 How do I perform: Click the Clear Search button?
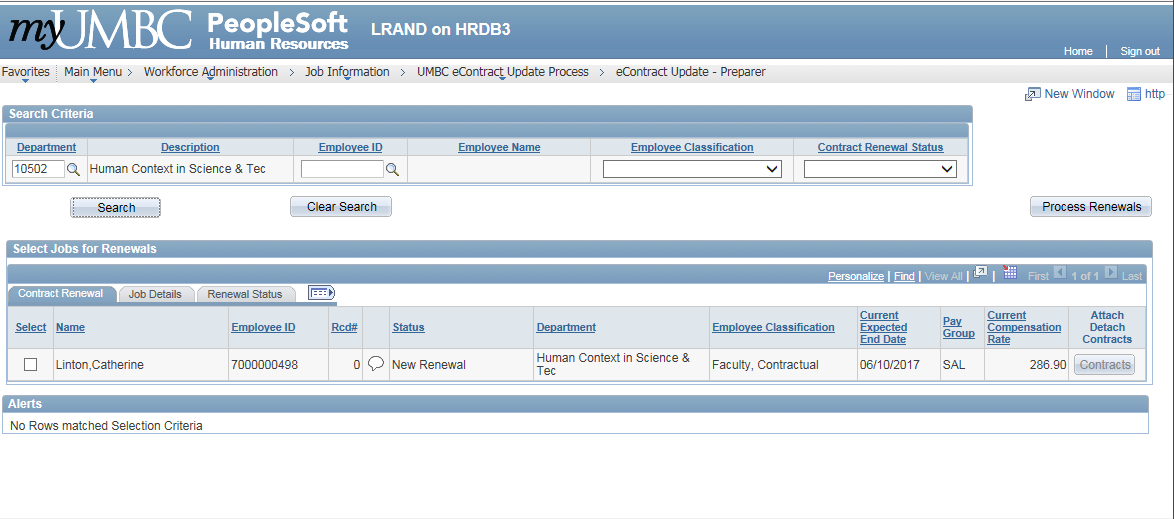pos(341,207)
